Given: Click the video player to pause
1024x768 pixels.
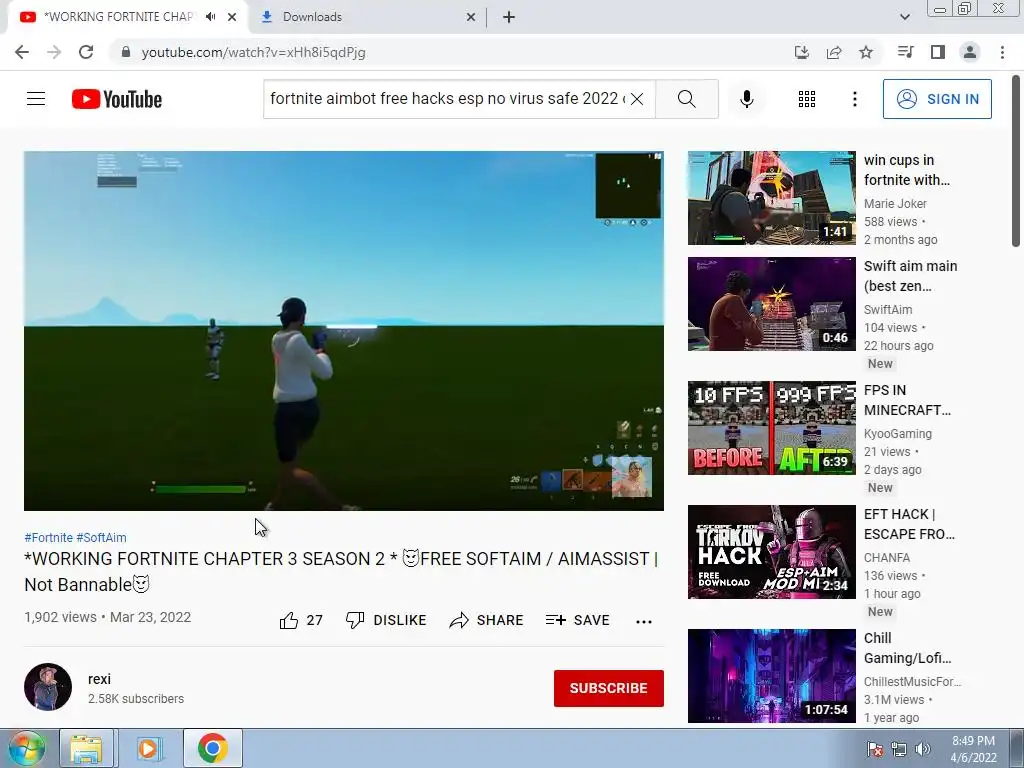Looking at the screenshot, I should (344, 330).
